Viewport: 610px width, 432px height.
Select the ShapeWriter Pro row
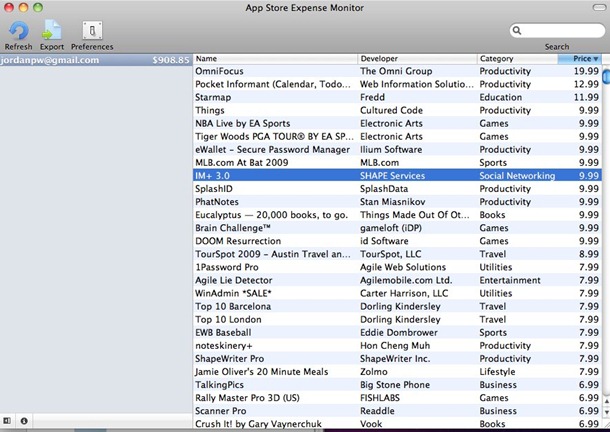click(x=397, y=358)
